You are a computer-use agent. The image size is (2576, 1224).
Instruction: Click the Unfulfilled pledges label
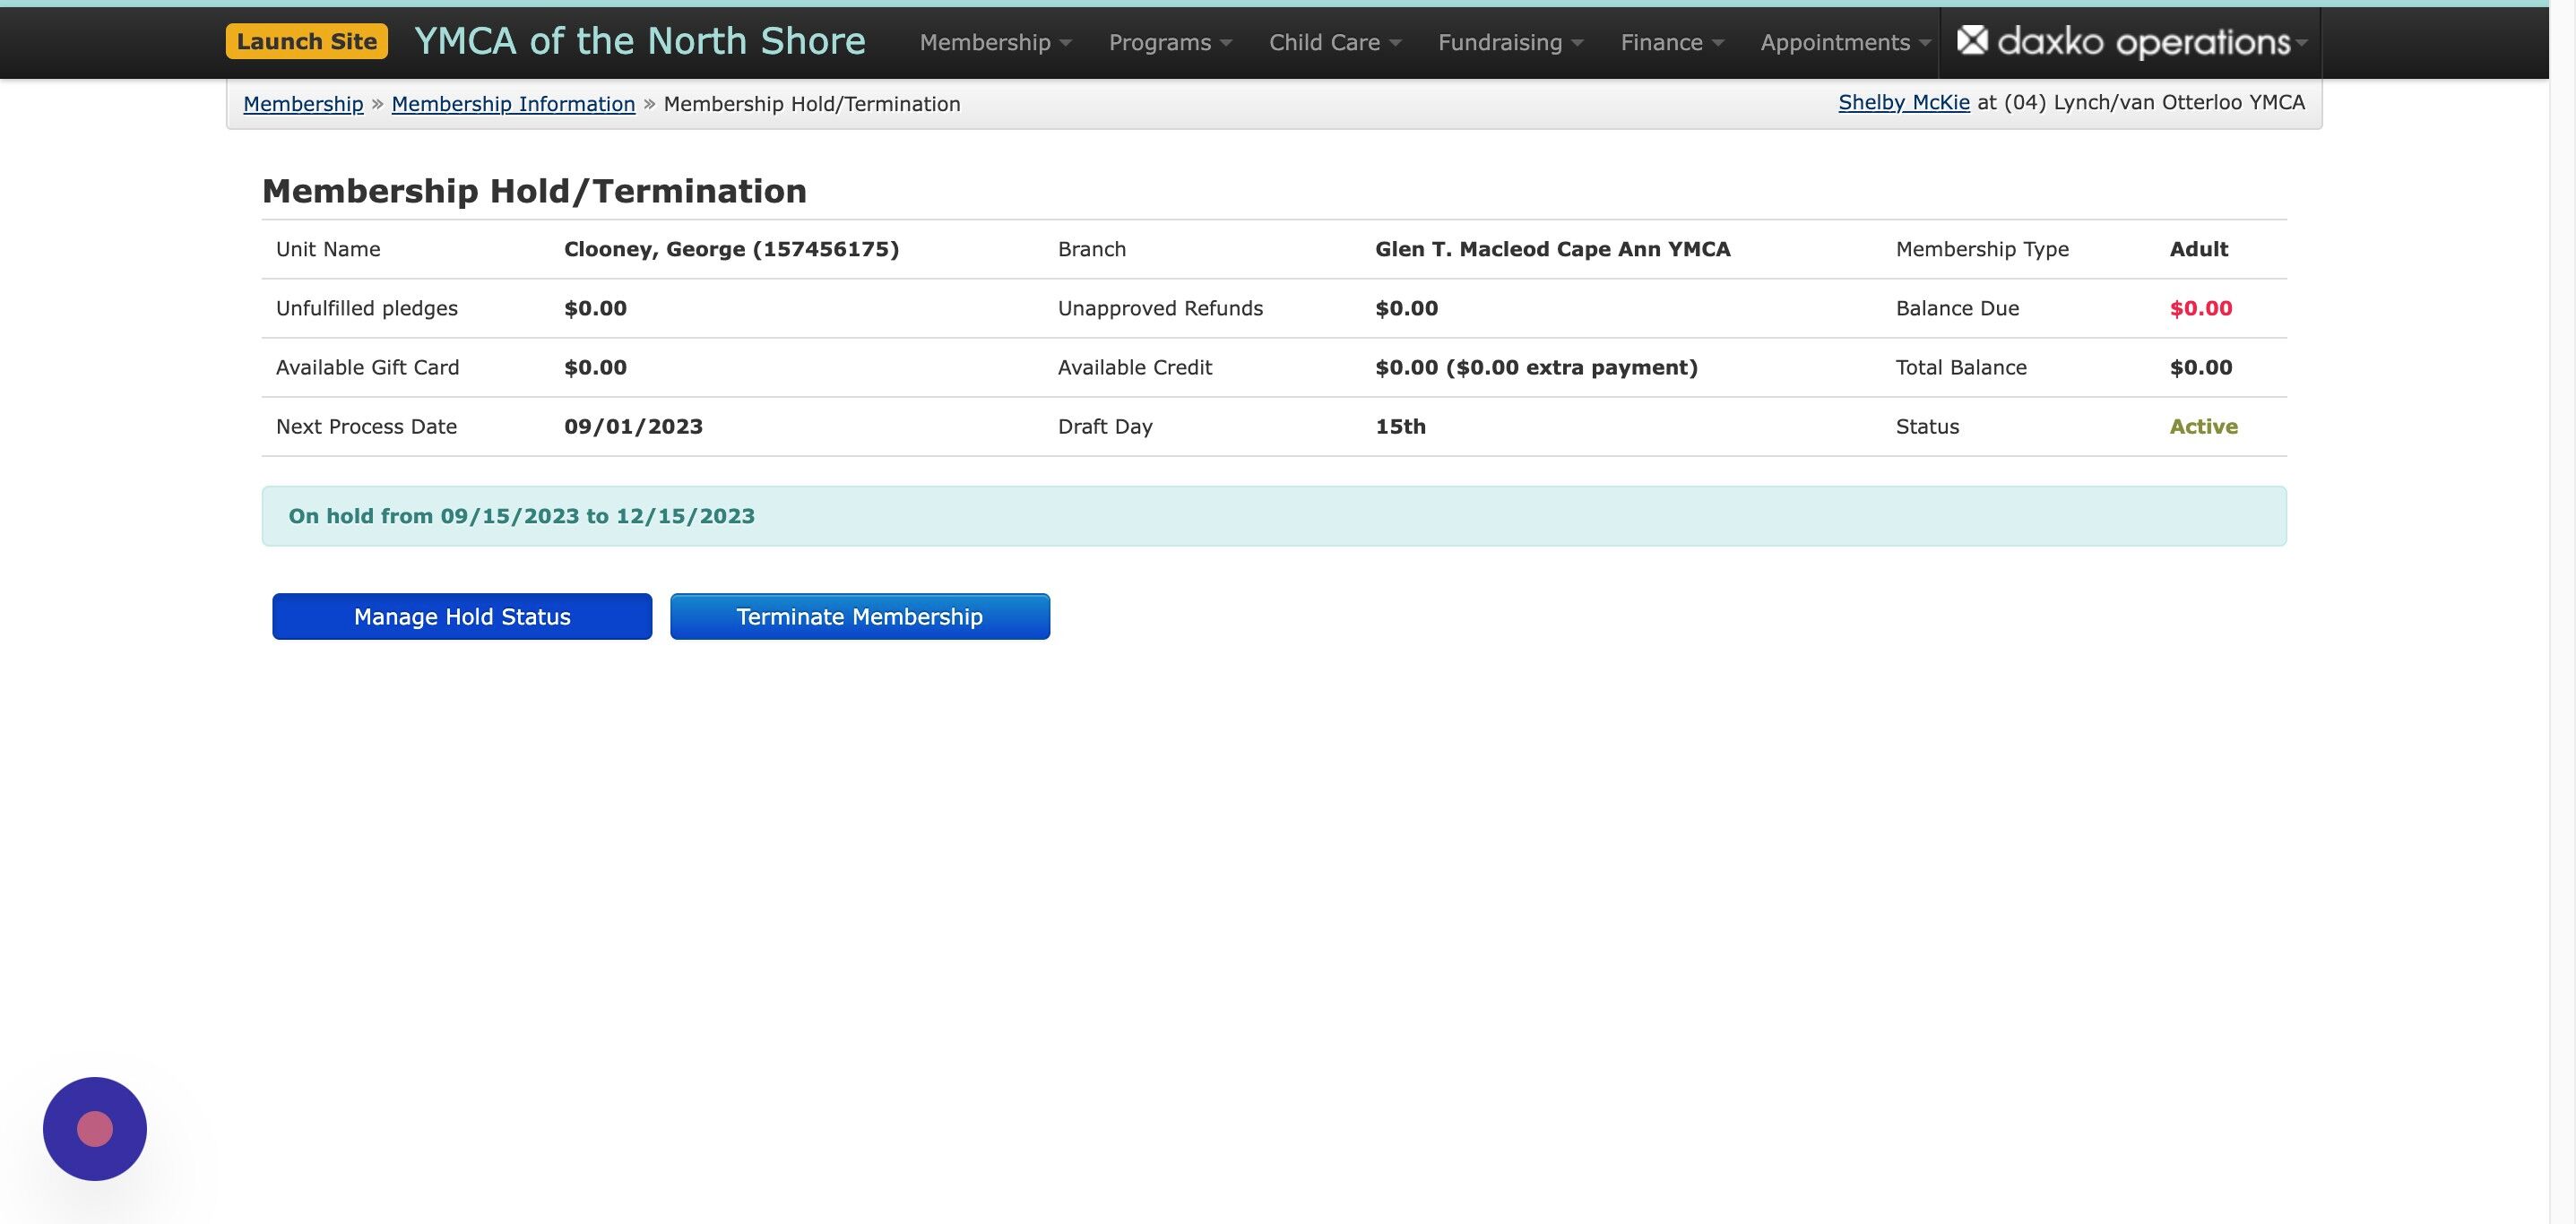coord(366,308)
